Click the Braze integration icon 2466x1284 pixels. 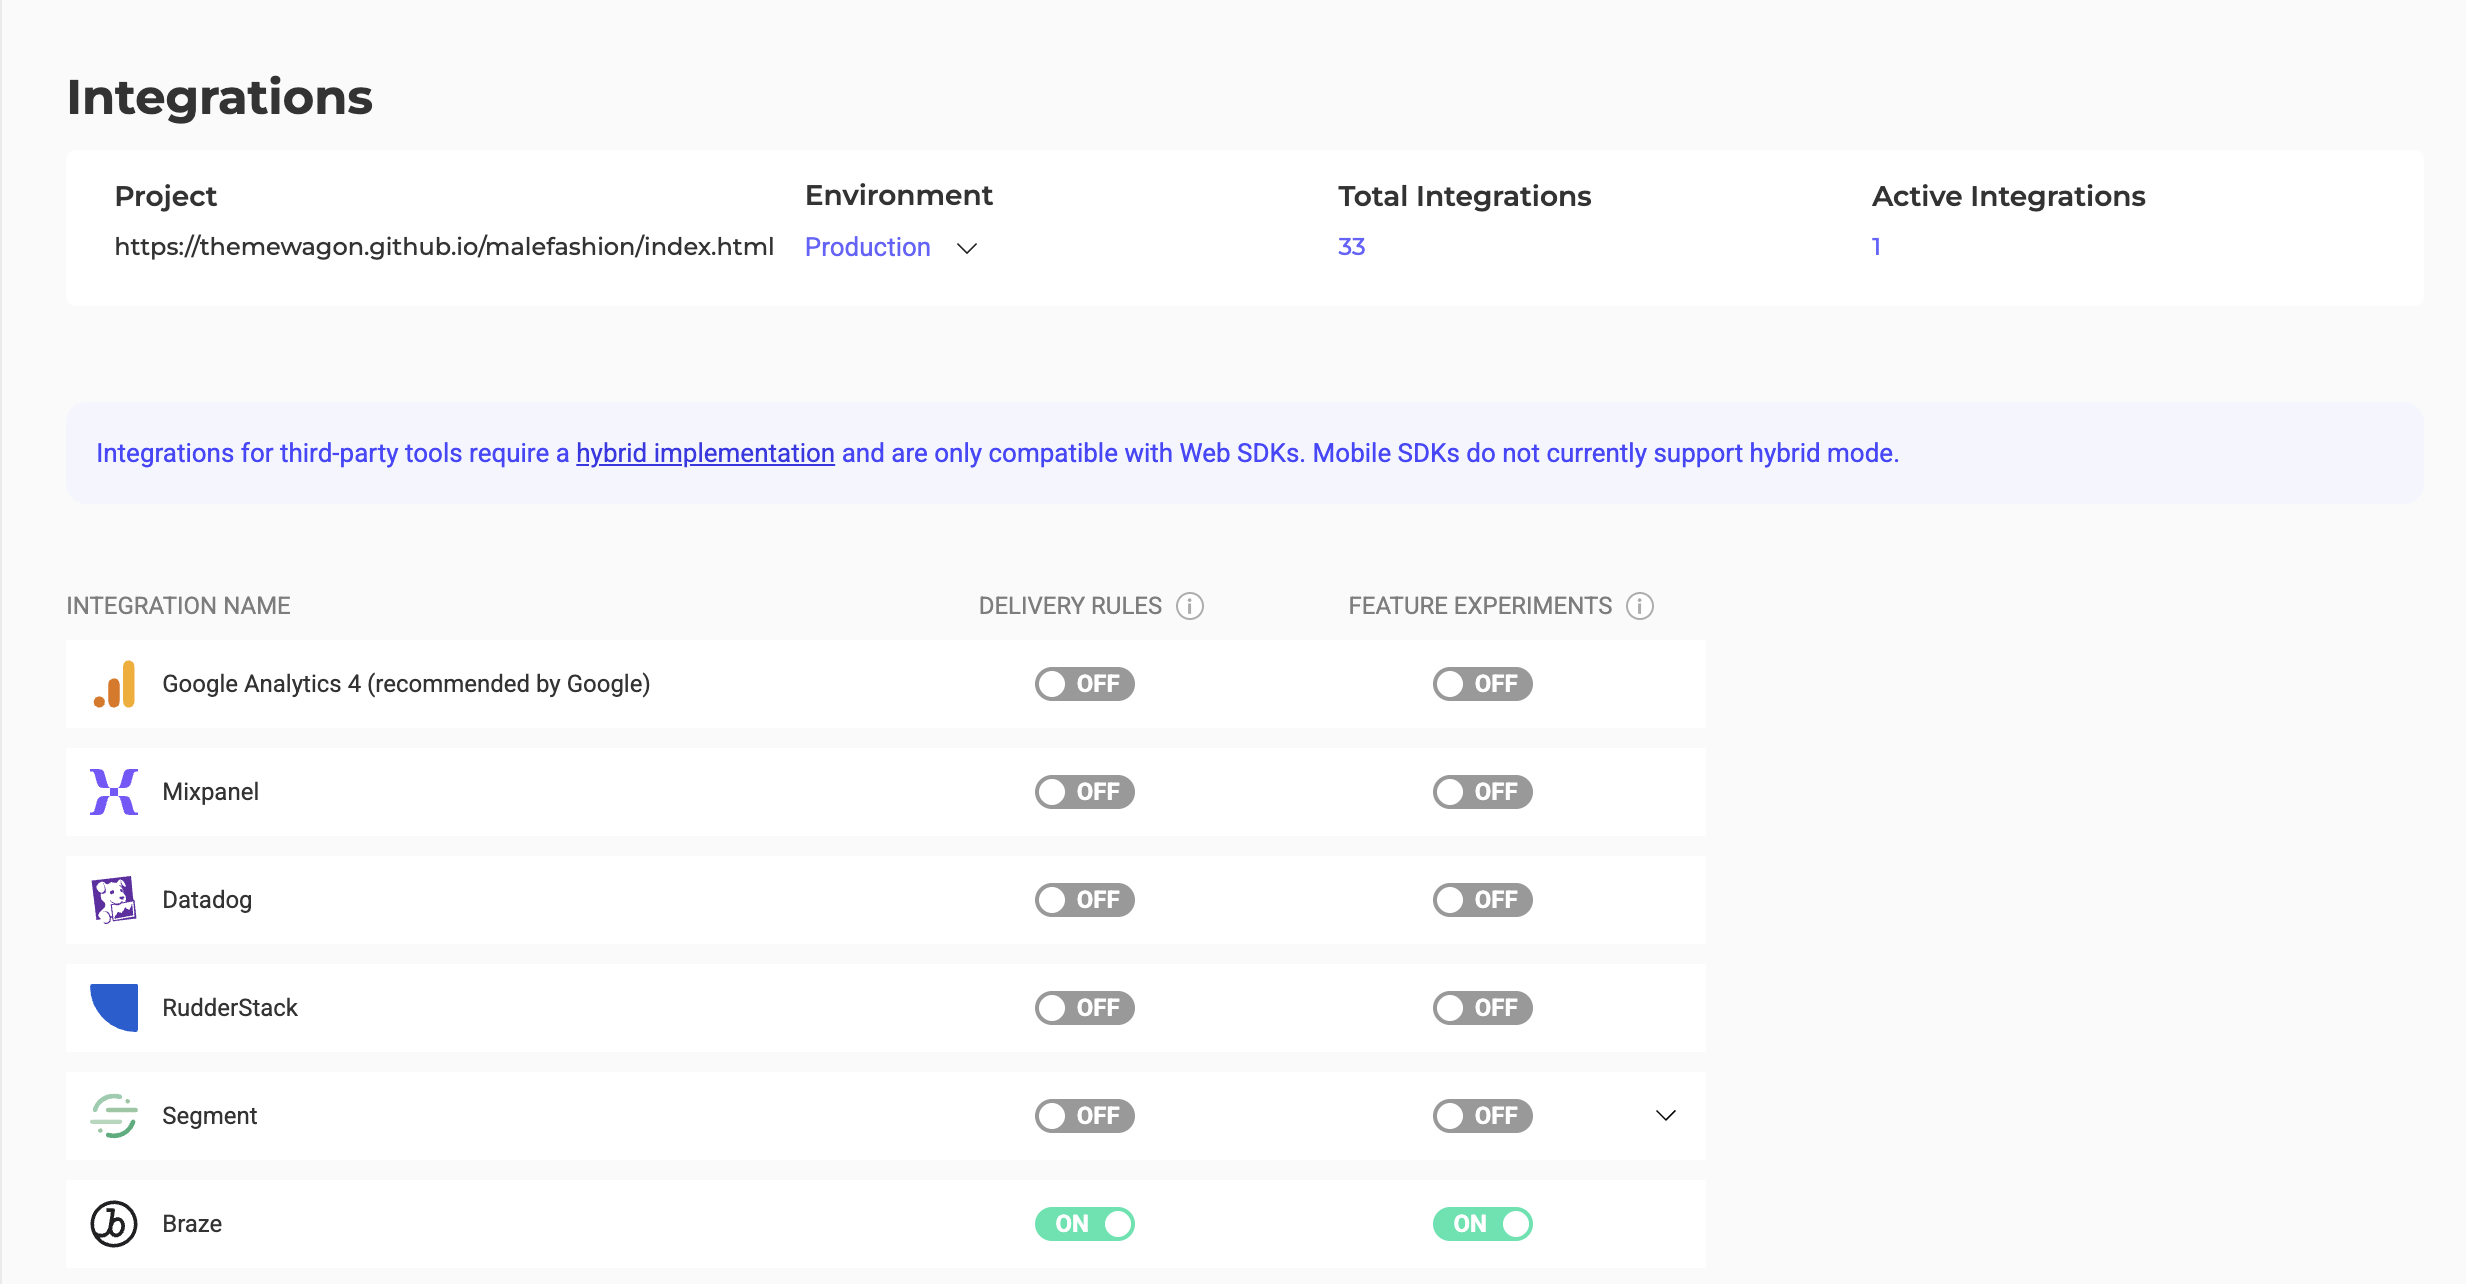click(x=114, y=1223)
